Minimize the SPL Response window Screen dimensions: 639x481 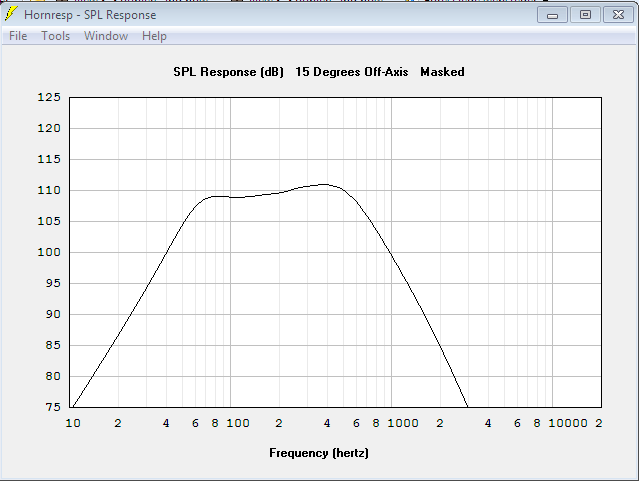pyautogui.click(x=552, y=15)
